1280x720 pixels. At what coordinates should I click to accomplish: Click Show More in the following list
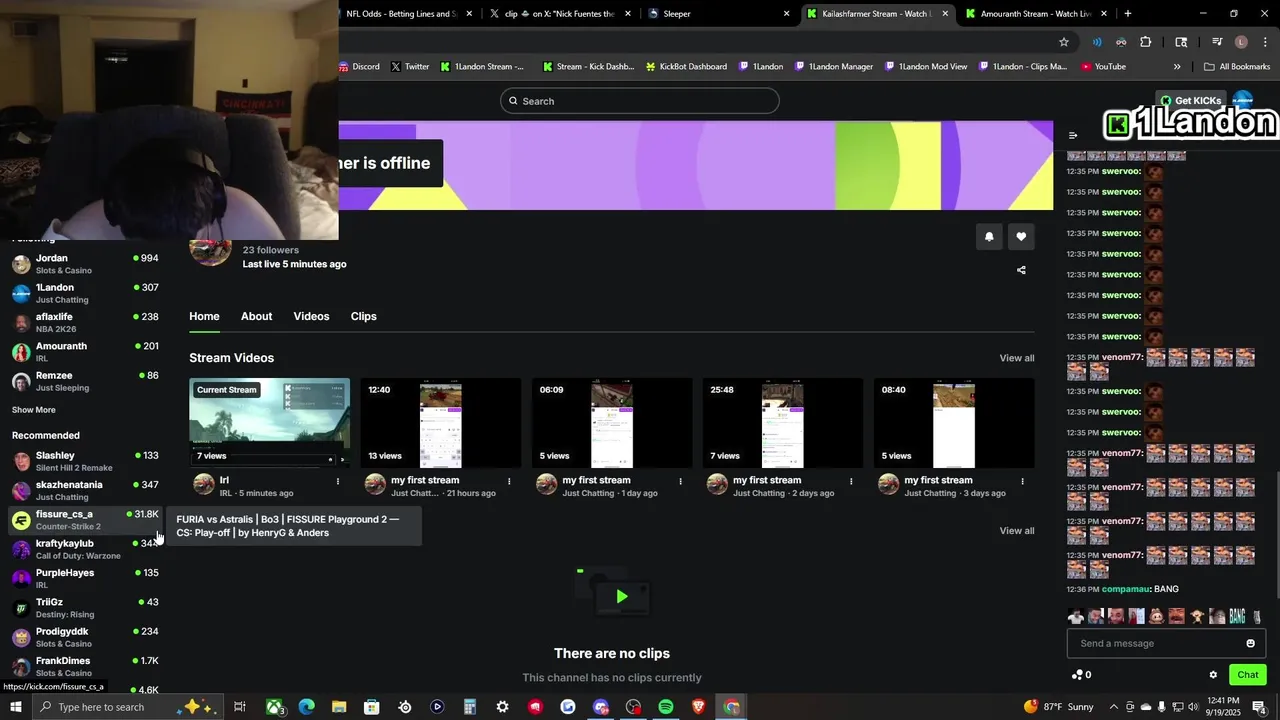34,410
